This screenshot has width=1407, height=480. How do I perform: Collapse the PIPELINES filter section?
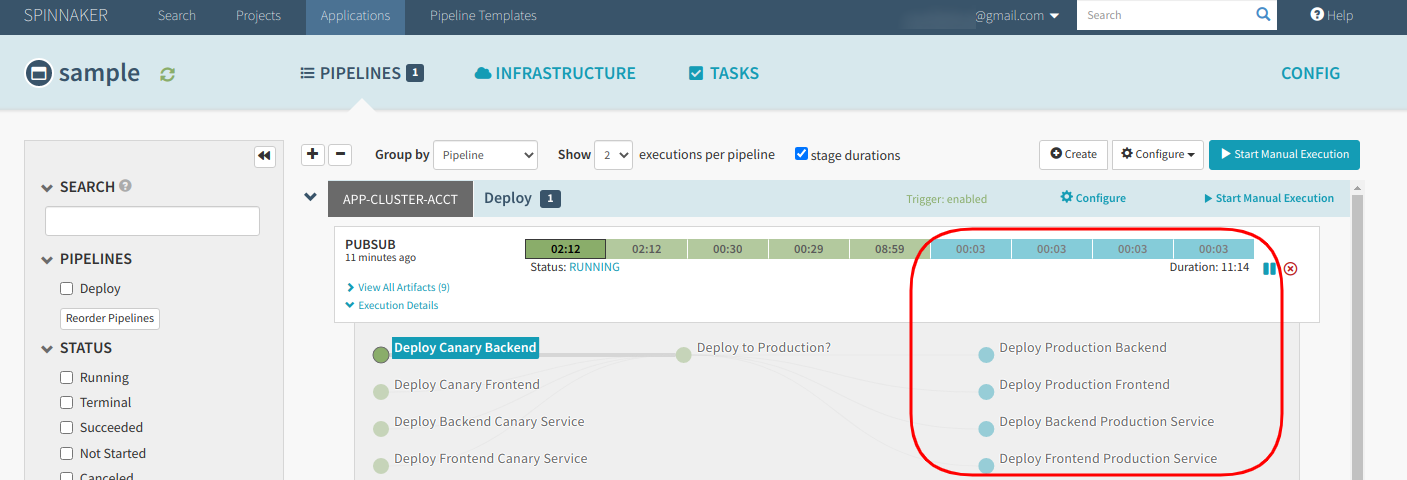[47, 259]
